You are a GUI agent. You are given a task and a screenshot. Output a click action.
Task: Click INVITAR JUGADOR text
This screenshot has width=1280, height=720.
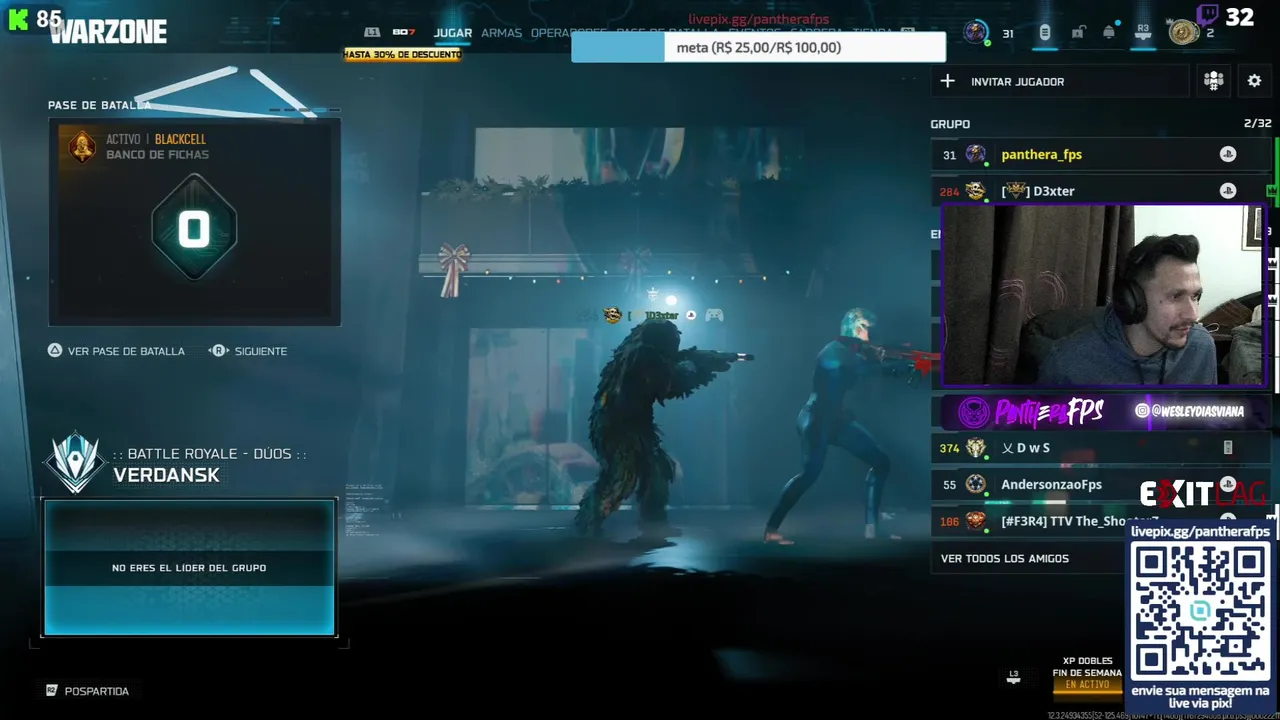1017,81
